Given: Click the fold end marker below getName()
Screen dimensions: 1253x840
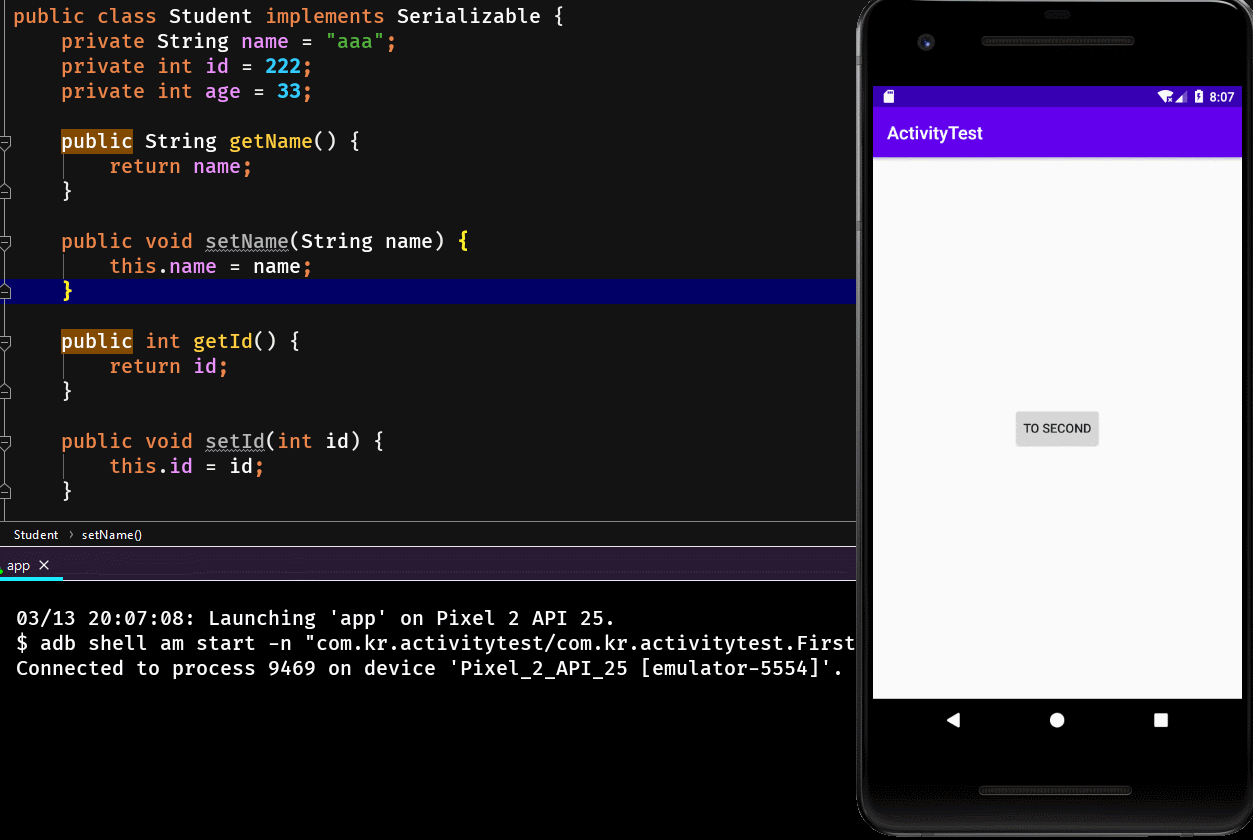Looking at the screenshot, I should tap(5, 191).
